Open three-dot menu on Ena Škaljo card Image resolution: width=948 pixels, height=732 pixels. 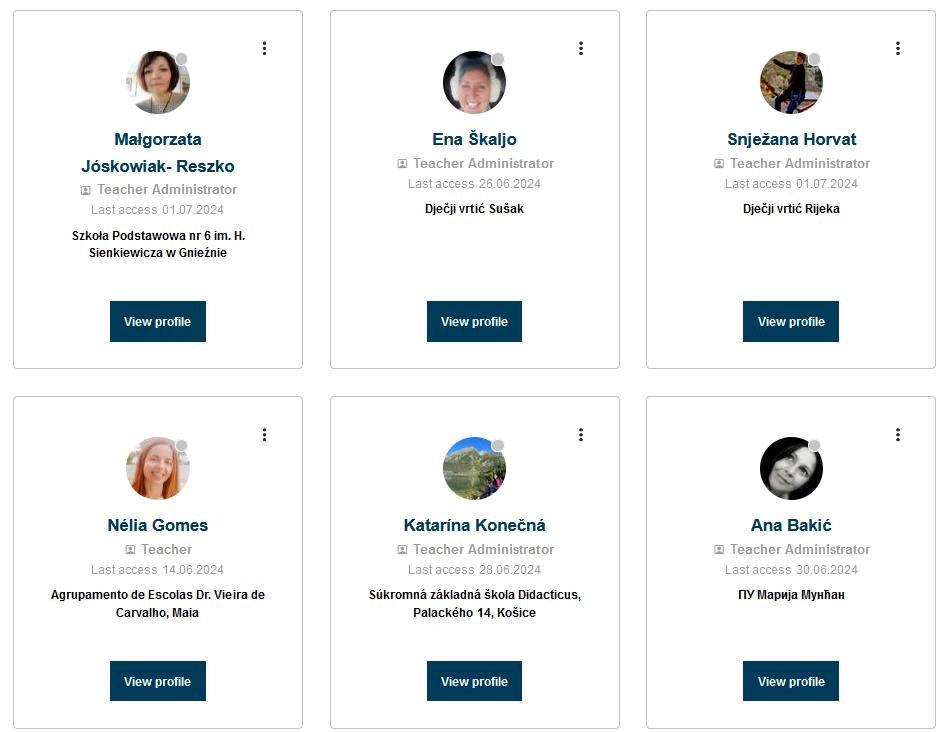(x=581, y=48)
